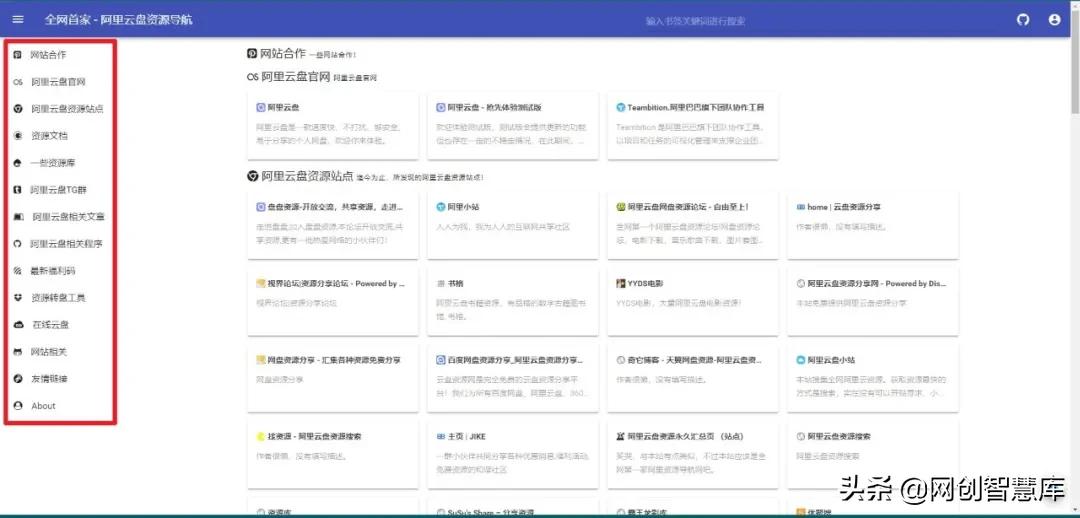Open the 百度网盘资源分享 card
Screen dimensions: 1080x518
pyautogui.click(x=512, y=378)
